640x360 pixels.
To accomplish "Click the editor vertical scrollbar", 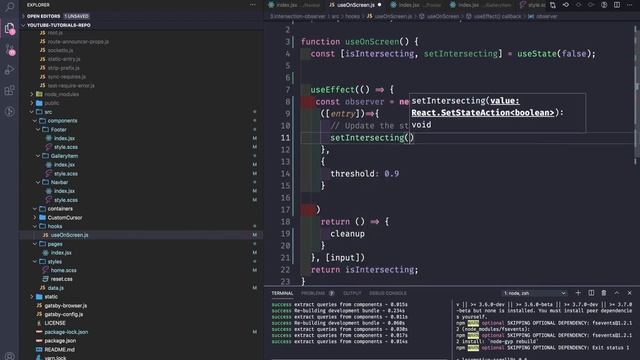I will pyautogui.click(x=636, y=94).
